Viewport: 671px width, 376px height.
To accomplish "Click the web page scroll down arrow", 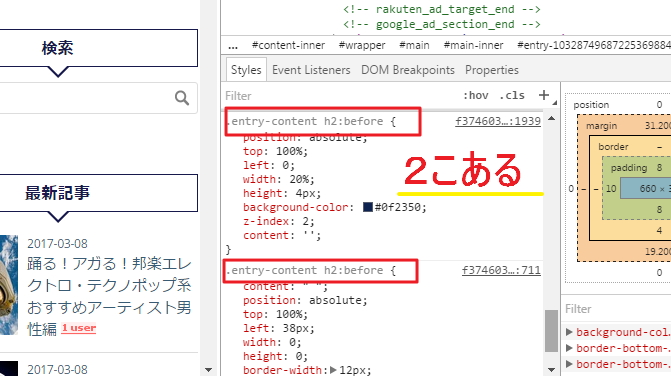I will click(208, 370).
